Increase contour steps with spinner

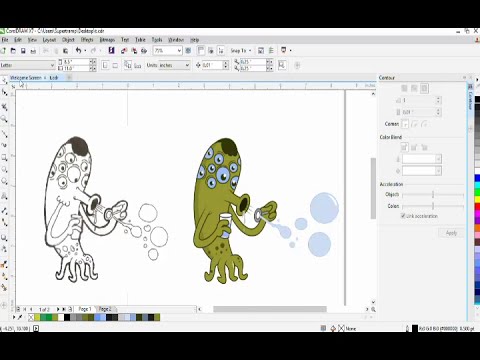click(438, 98)
